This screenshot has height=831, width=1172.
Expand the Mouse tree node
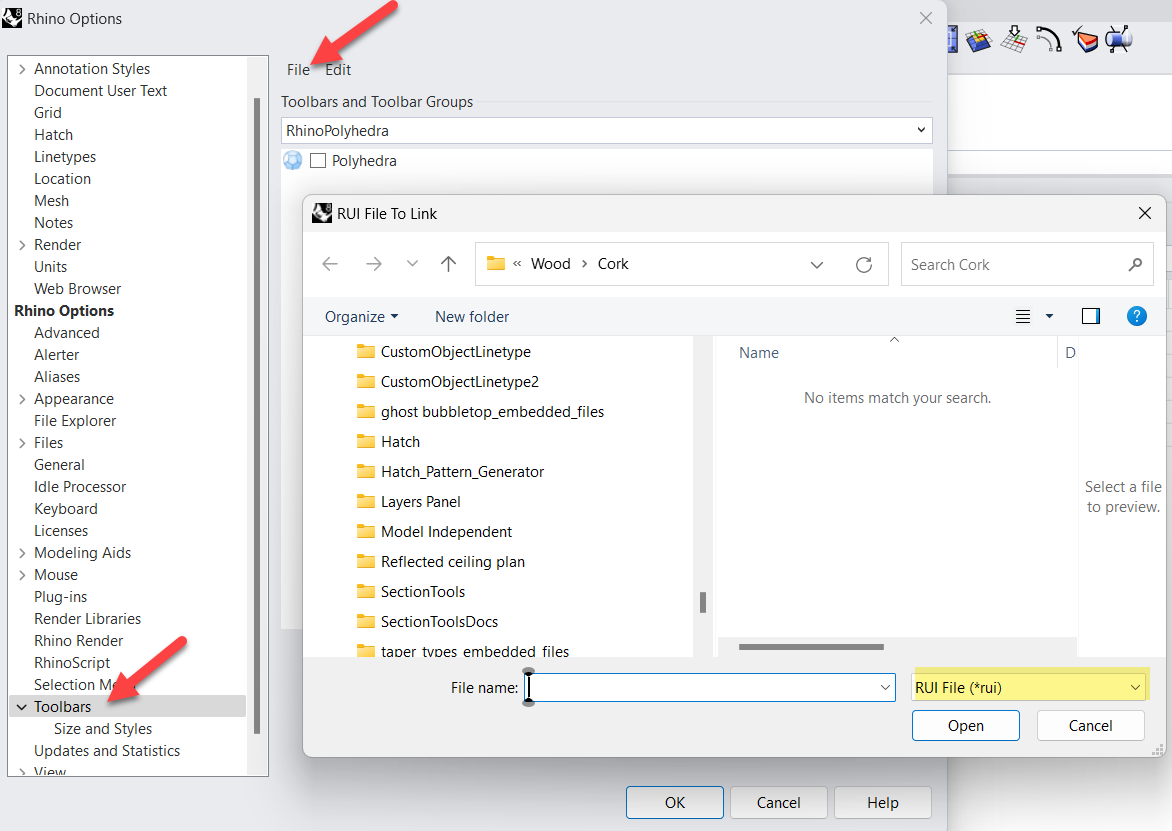(x=22, y=575)
